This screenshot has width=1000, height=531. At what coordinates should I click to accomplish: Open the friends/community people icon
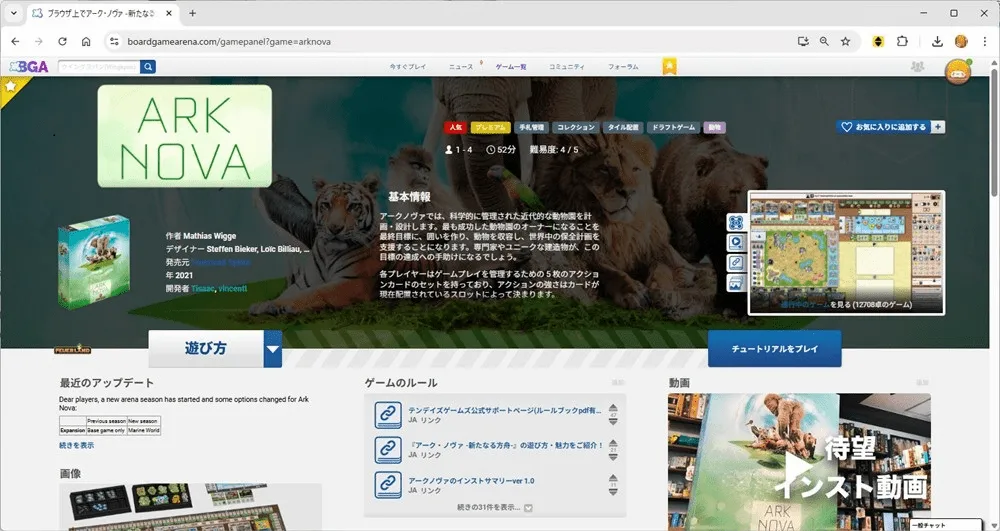click(917, 66)
